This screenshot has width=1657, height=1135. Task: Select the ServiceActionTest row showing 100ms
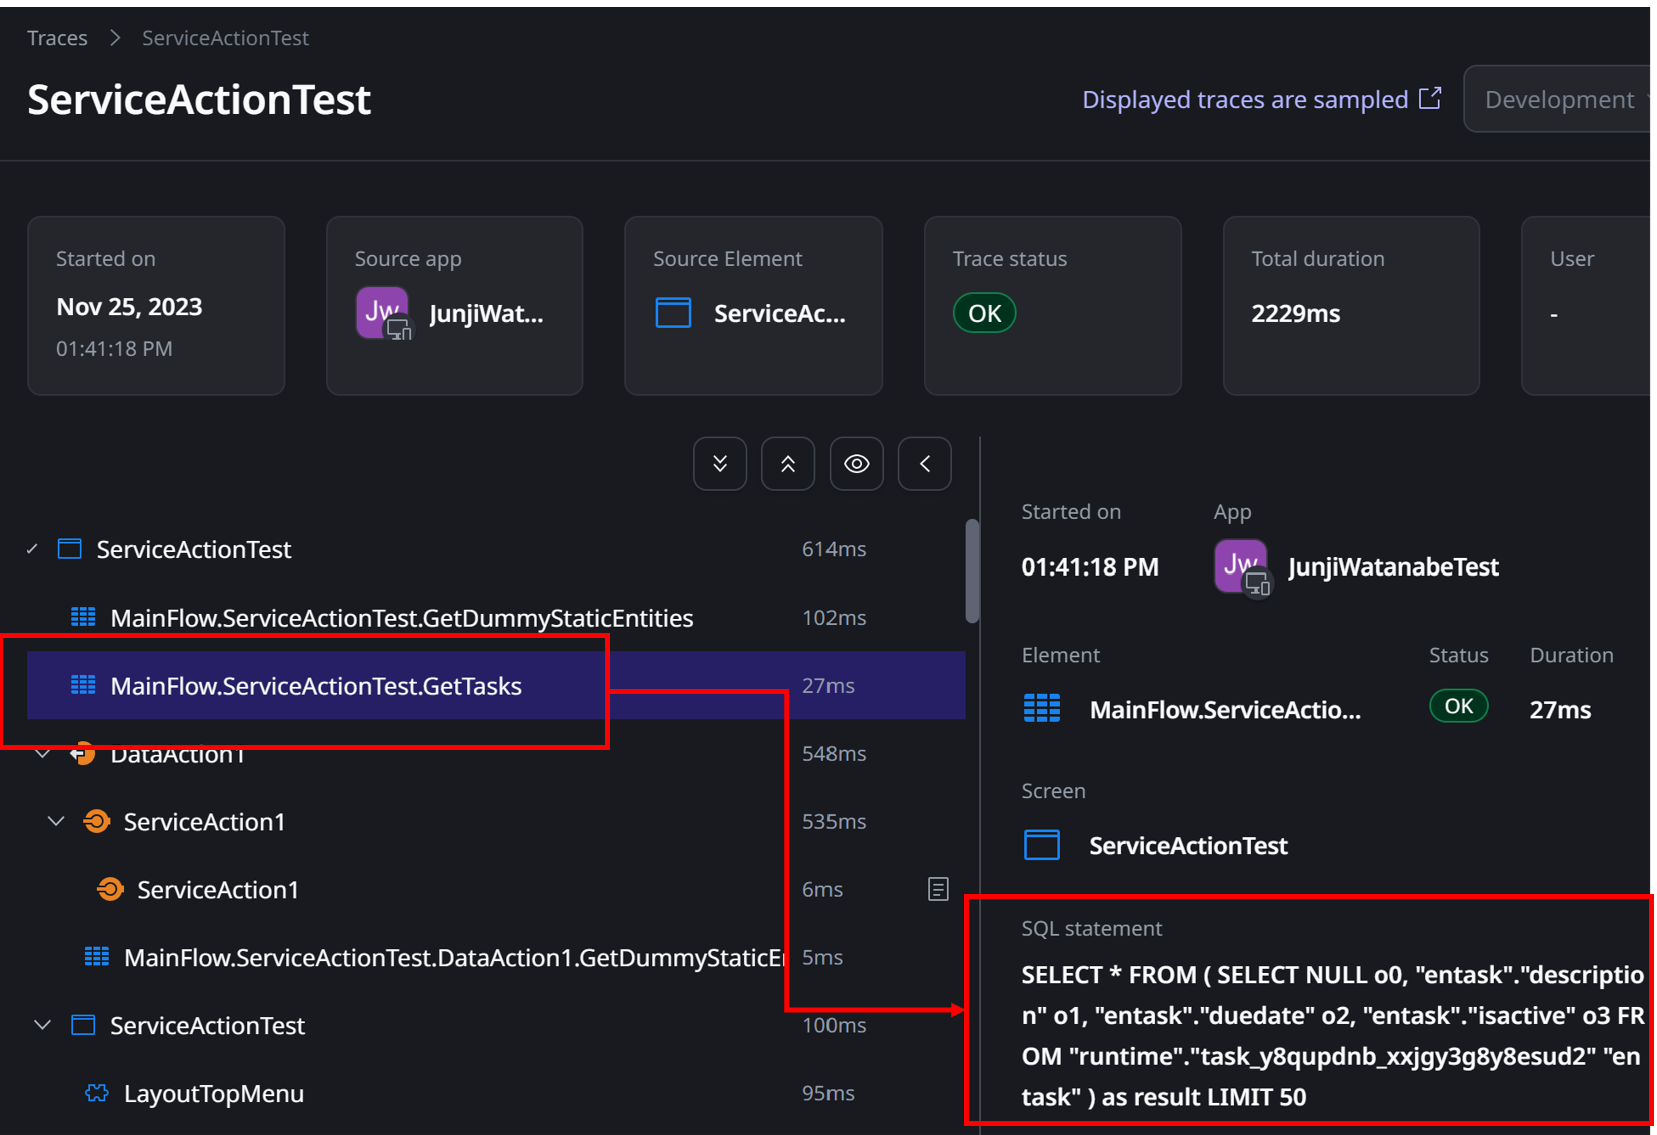coord(496,1025)
